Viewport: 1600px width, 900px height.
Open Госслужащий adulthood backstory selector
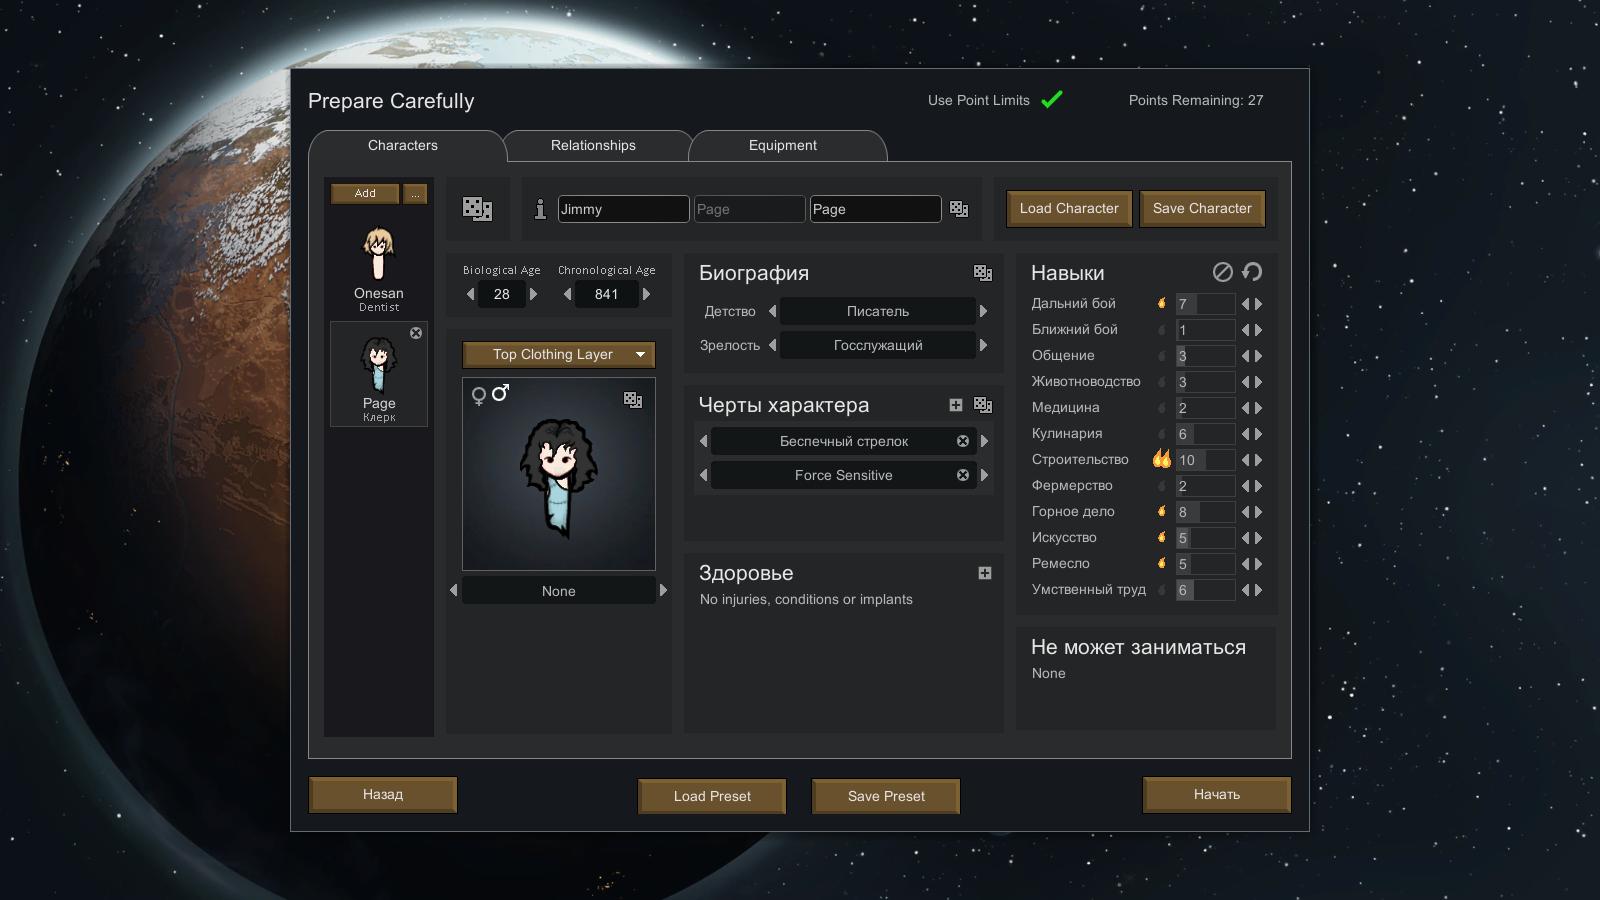[x=878, y=345]
